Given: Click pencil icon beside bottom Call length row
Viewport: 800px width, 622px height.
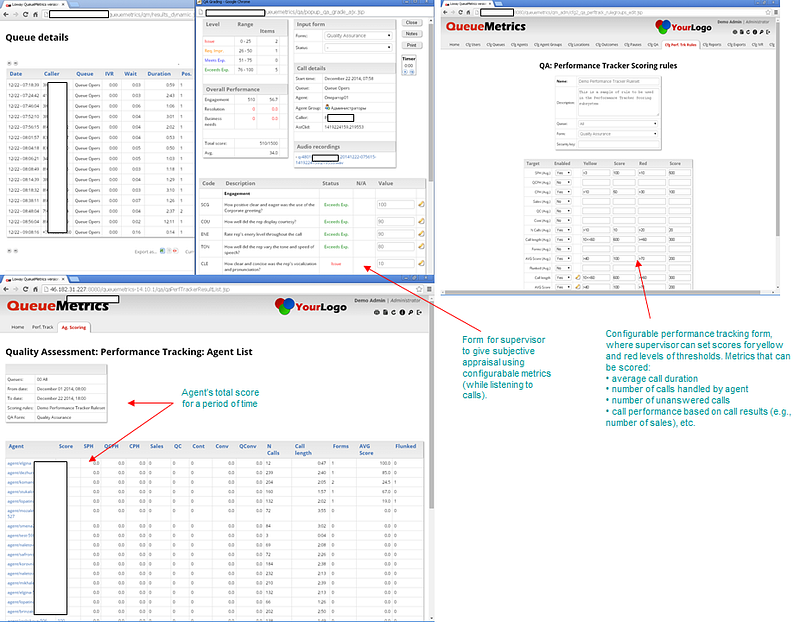Looking at the screenshot, I should pyautogui.click(x=578, y=278).
